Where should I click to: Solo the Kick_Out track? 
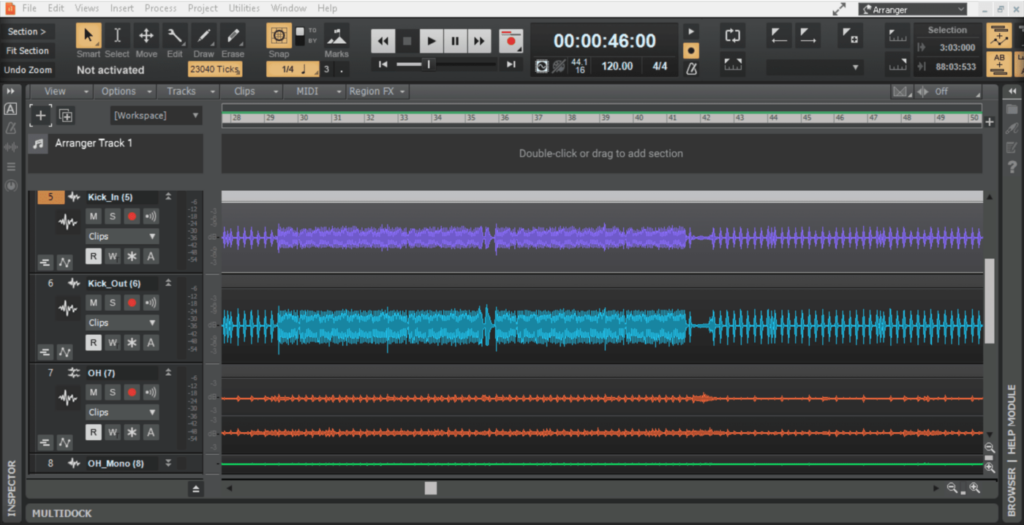[x=112, y=303]
